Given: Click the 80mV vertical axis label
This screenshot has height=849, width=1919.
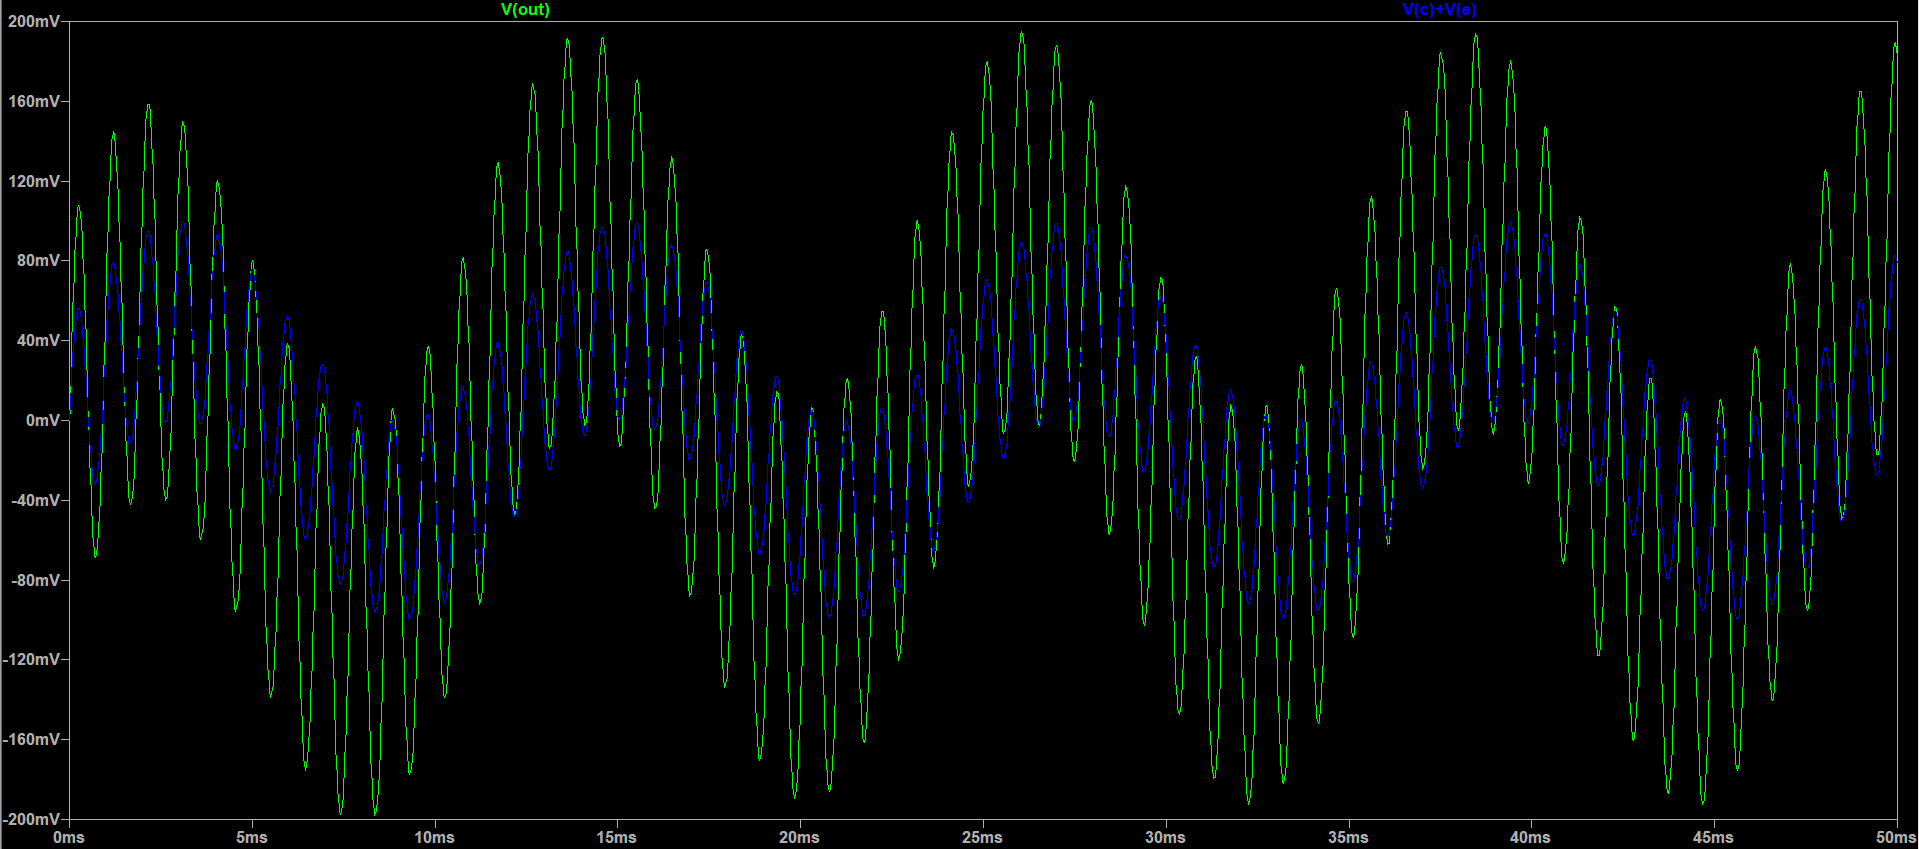Looking at the screenshot, I should pos(38,260).
